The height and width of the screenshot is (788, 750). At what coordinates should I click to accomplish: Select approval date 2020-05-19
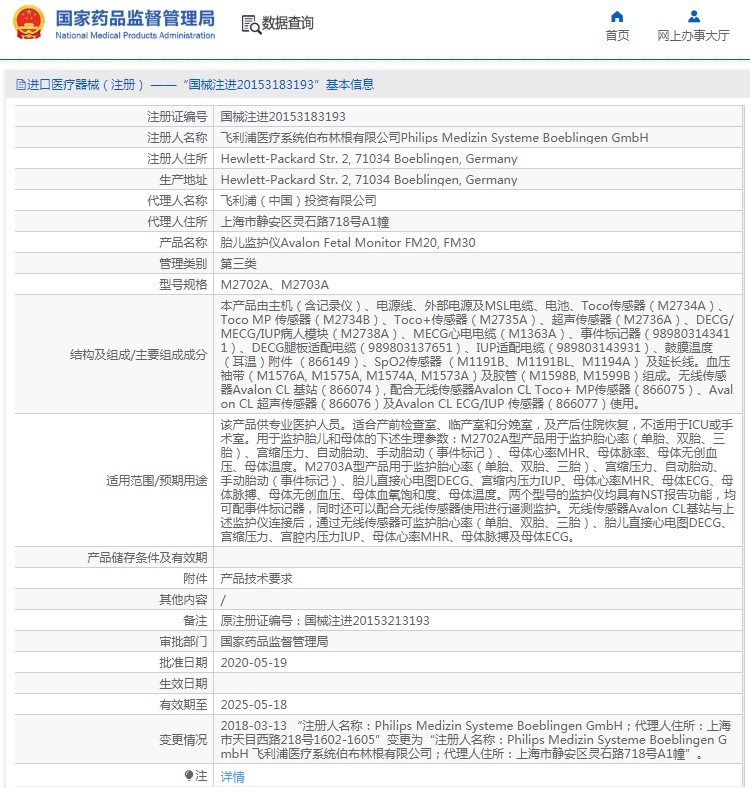(x=253, y=663)
